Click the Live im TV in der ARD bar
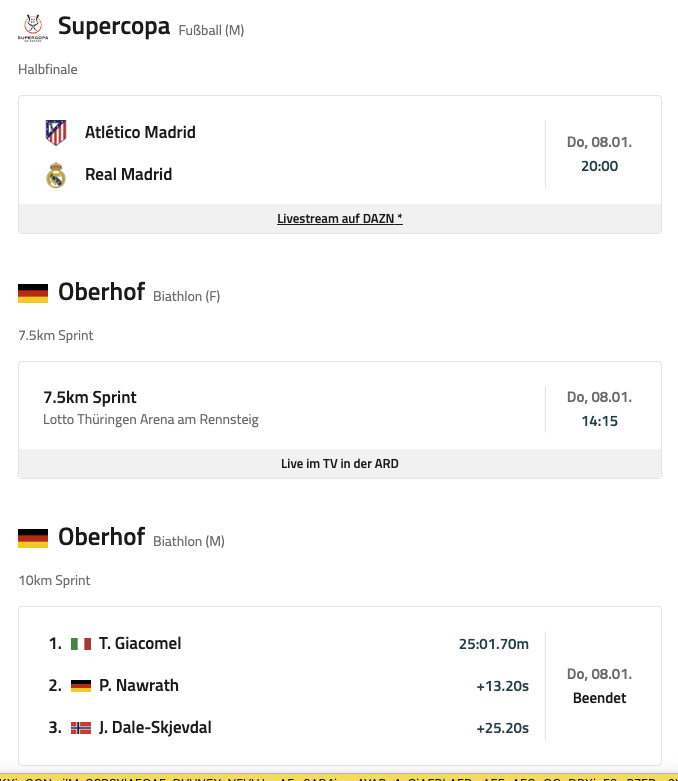The height and width of the screenshot is (781, 678). [x=339, y=464]
